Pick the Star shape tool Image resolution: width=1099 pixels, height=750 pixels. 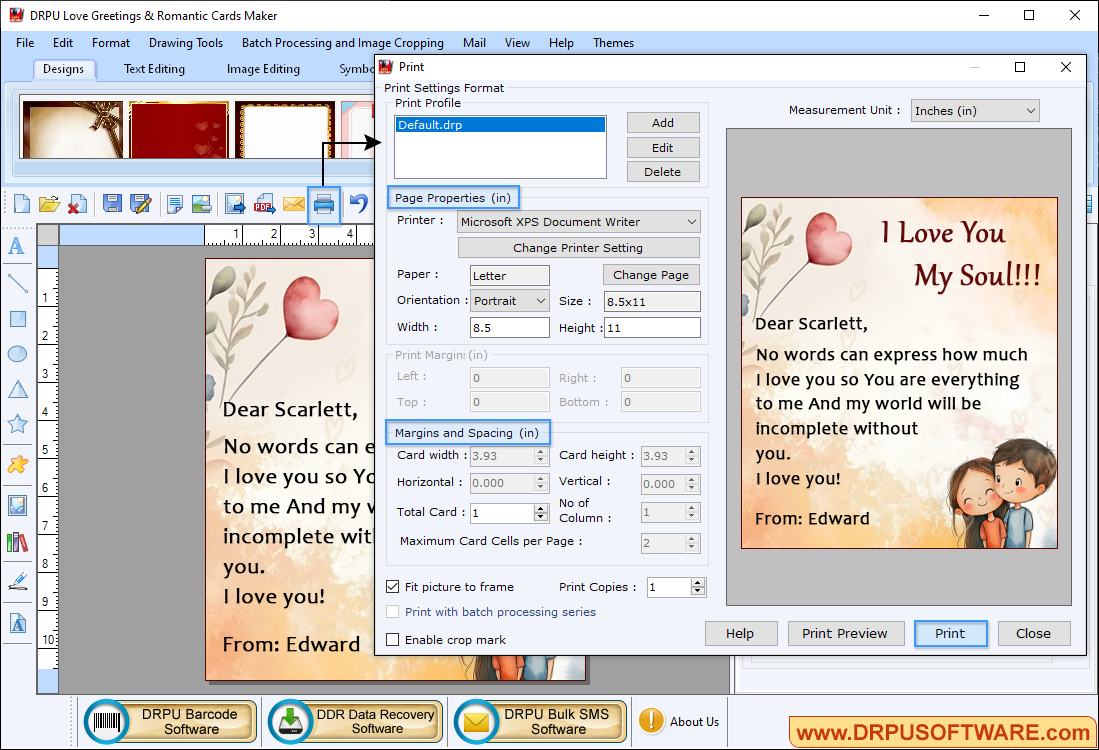16,423
